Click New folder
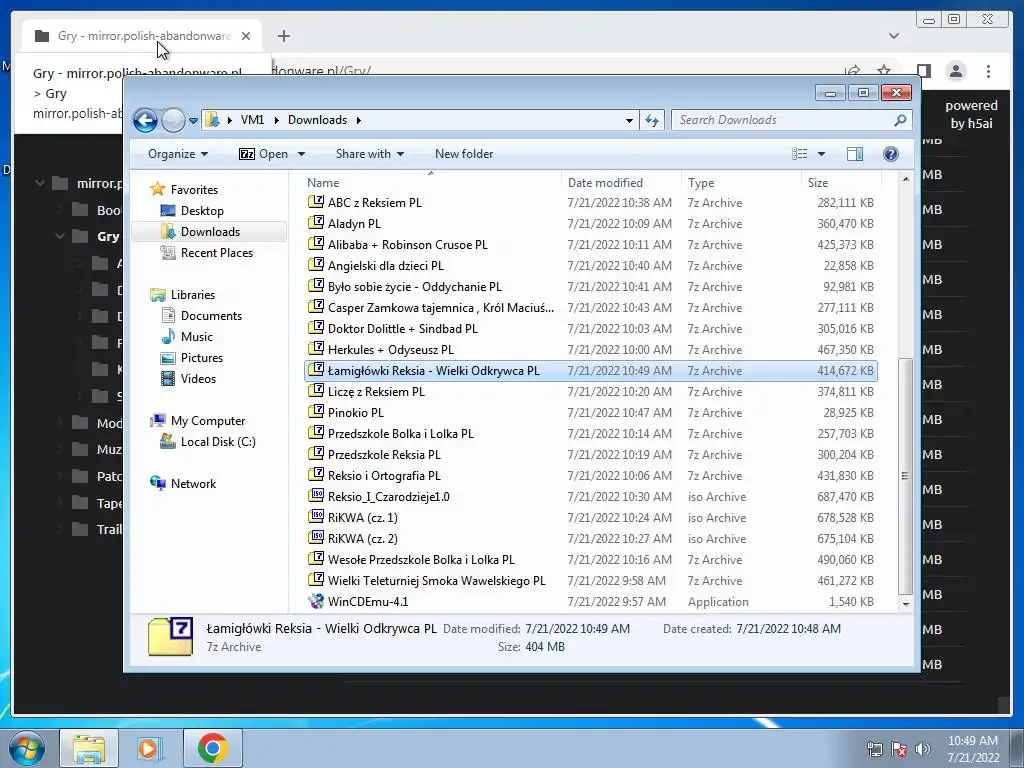Viewport: 1024px width, 768px height. [x=464, y=154]
